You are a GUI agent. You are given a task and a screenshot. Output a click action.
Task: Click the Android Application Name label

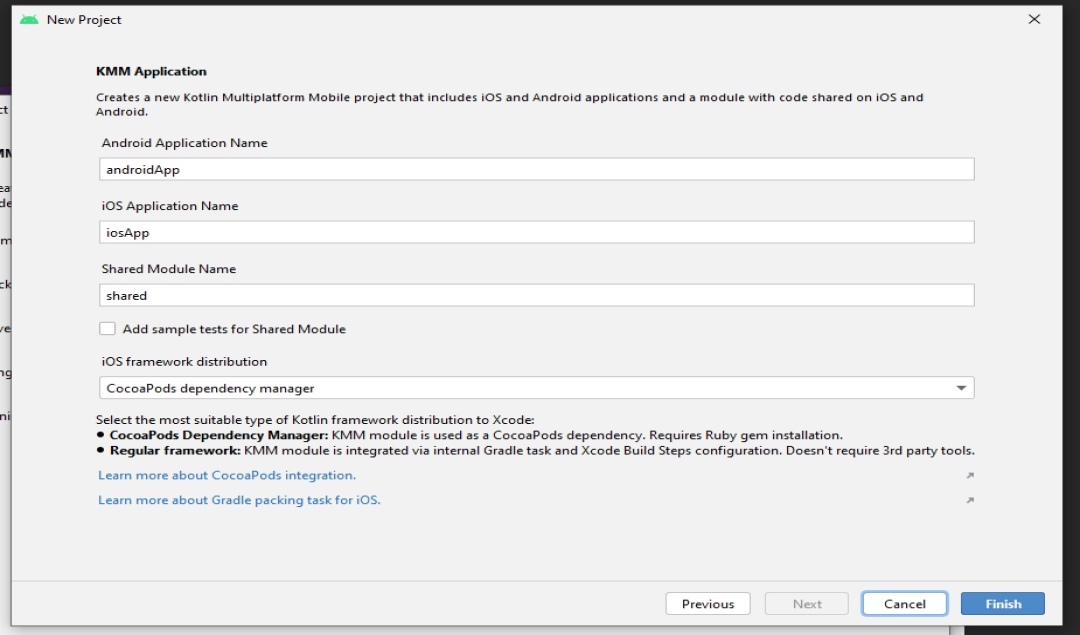[185, 143]
